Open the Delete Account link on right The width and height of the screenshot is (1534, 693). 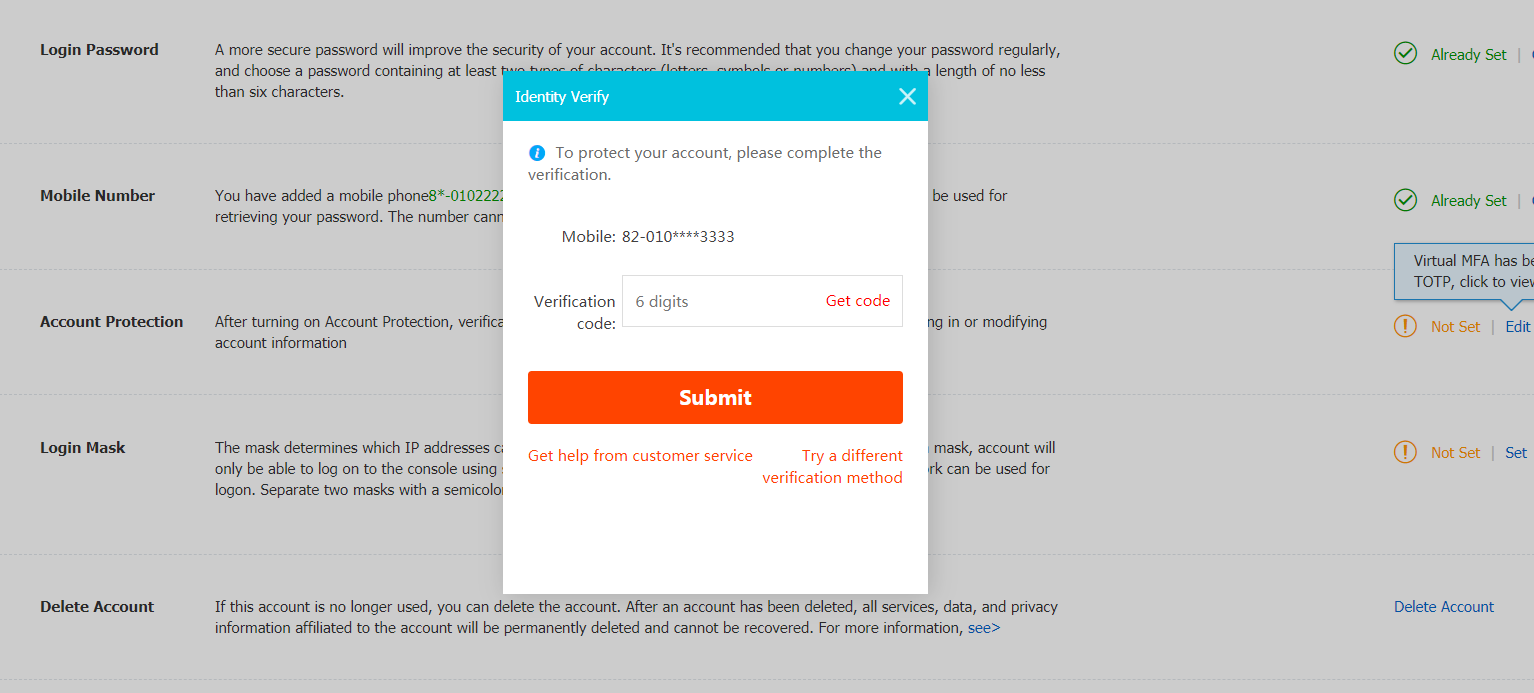(x=1444, y=606)
